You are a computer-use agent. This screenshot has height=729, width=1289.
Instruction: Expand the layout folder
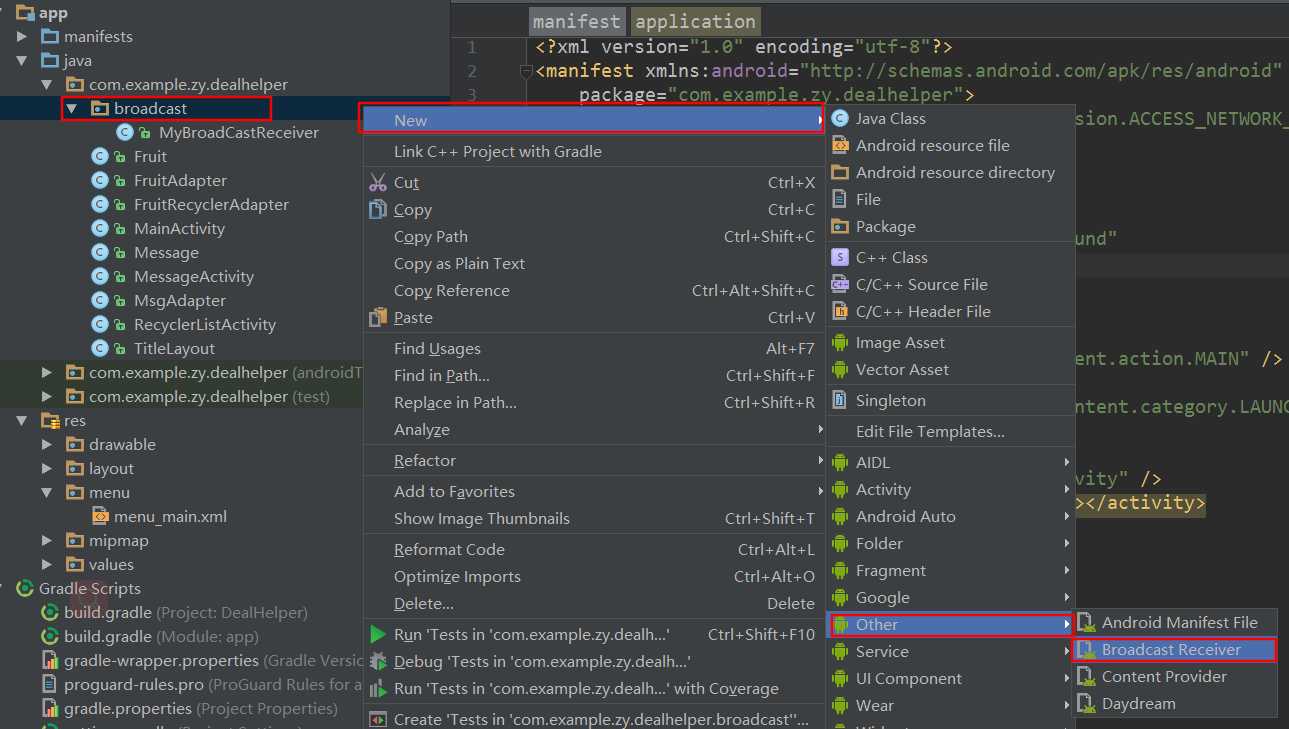point(47,468)
